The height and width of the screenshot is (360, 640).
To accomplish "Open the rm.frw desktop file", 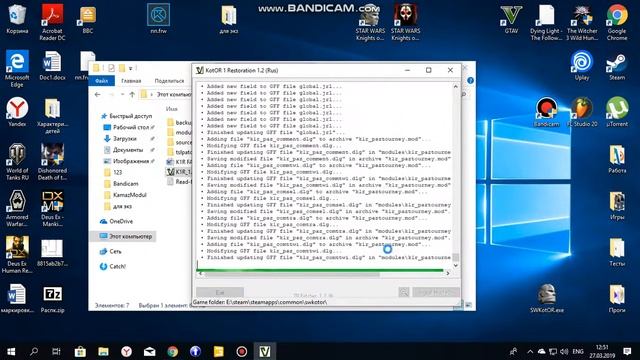I will (158, 19).
